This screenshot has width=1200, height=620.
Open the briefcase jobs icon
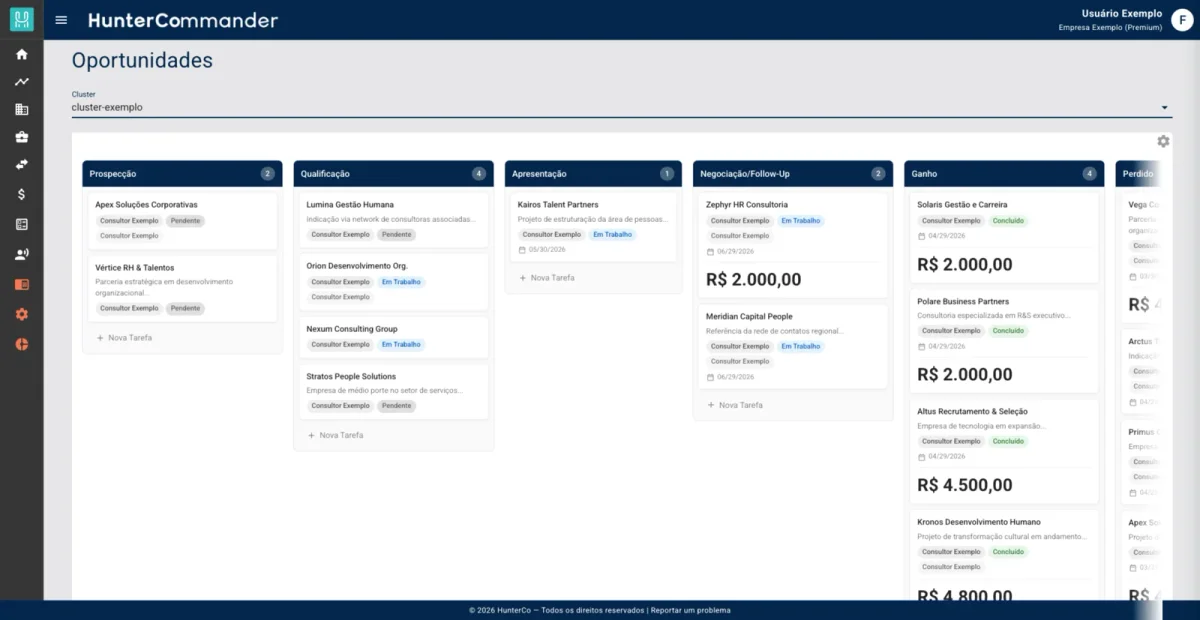point(21,137)
